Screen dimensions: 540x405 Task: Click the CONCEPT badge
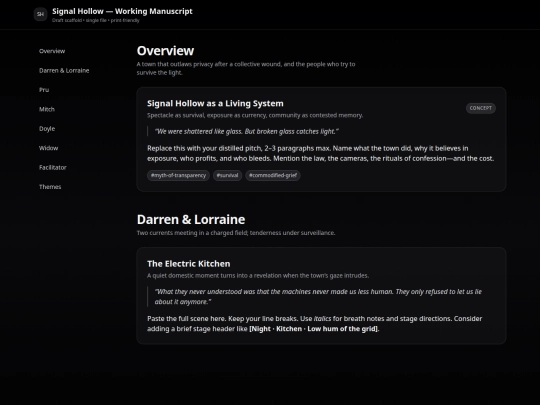pos(481,108)
